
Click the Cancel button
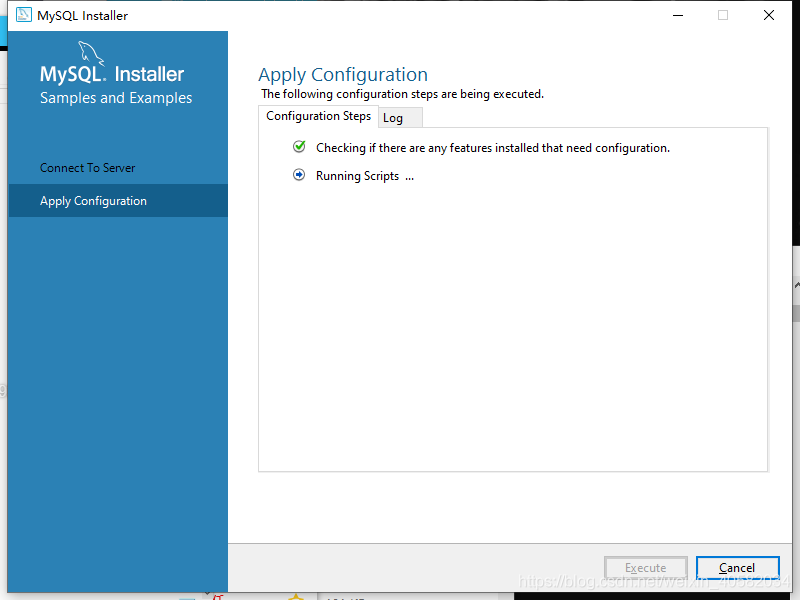[737, 567]
